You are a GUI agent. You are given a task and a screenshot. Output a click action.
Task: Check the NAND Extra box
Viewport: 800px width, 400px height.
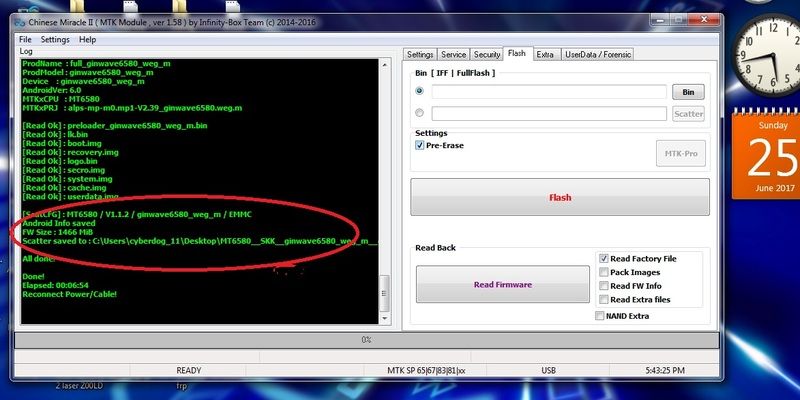click(x=599, y=316)
